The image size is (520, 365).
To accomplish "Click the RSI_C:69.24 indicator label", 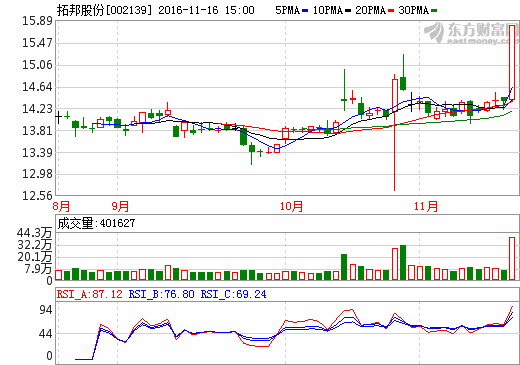I will tap(233, 294).
